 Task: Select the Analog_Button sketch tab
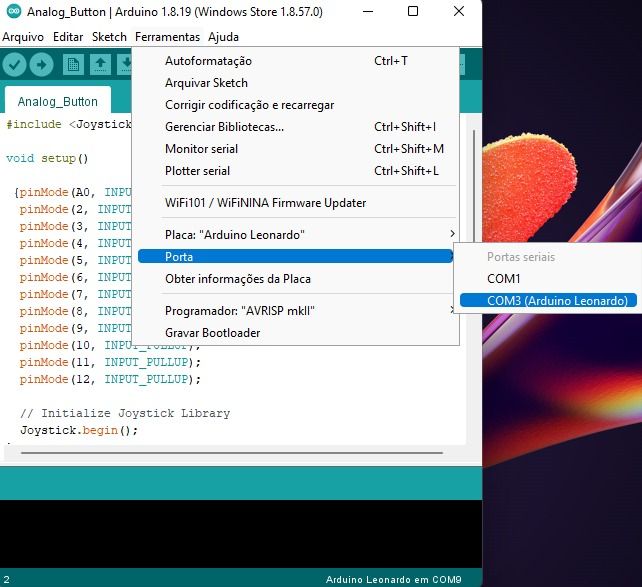point(58,101)
